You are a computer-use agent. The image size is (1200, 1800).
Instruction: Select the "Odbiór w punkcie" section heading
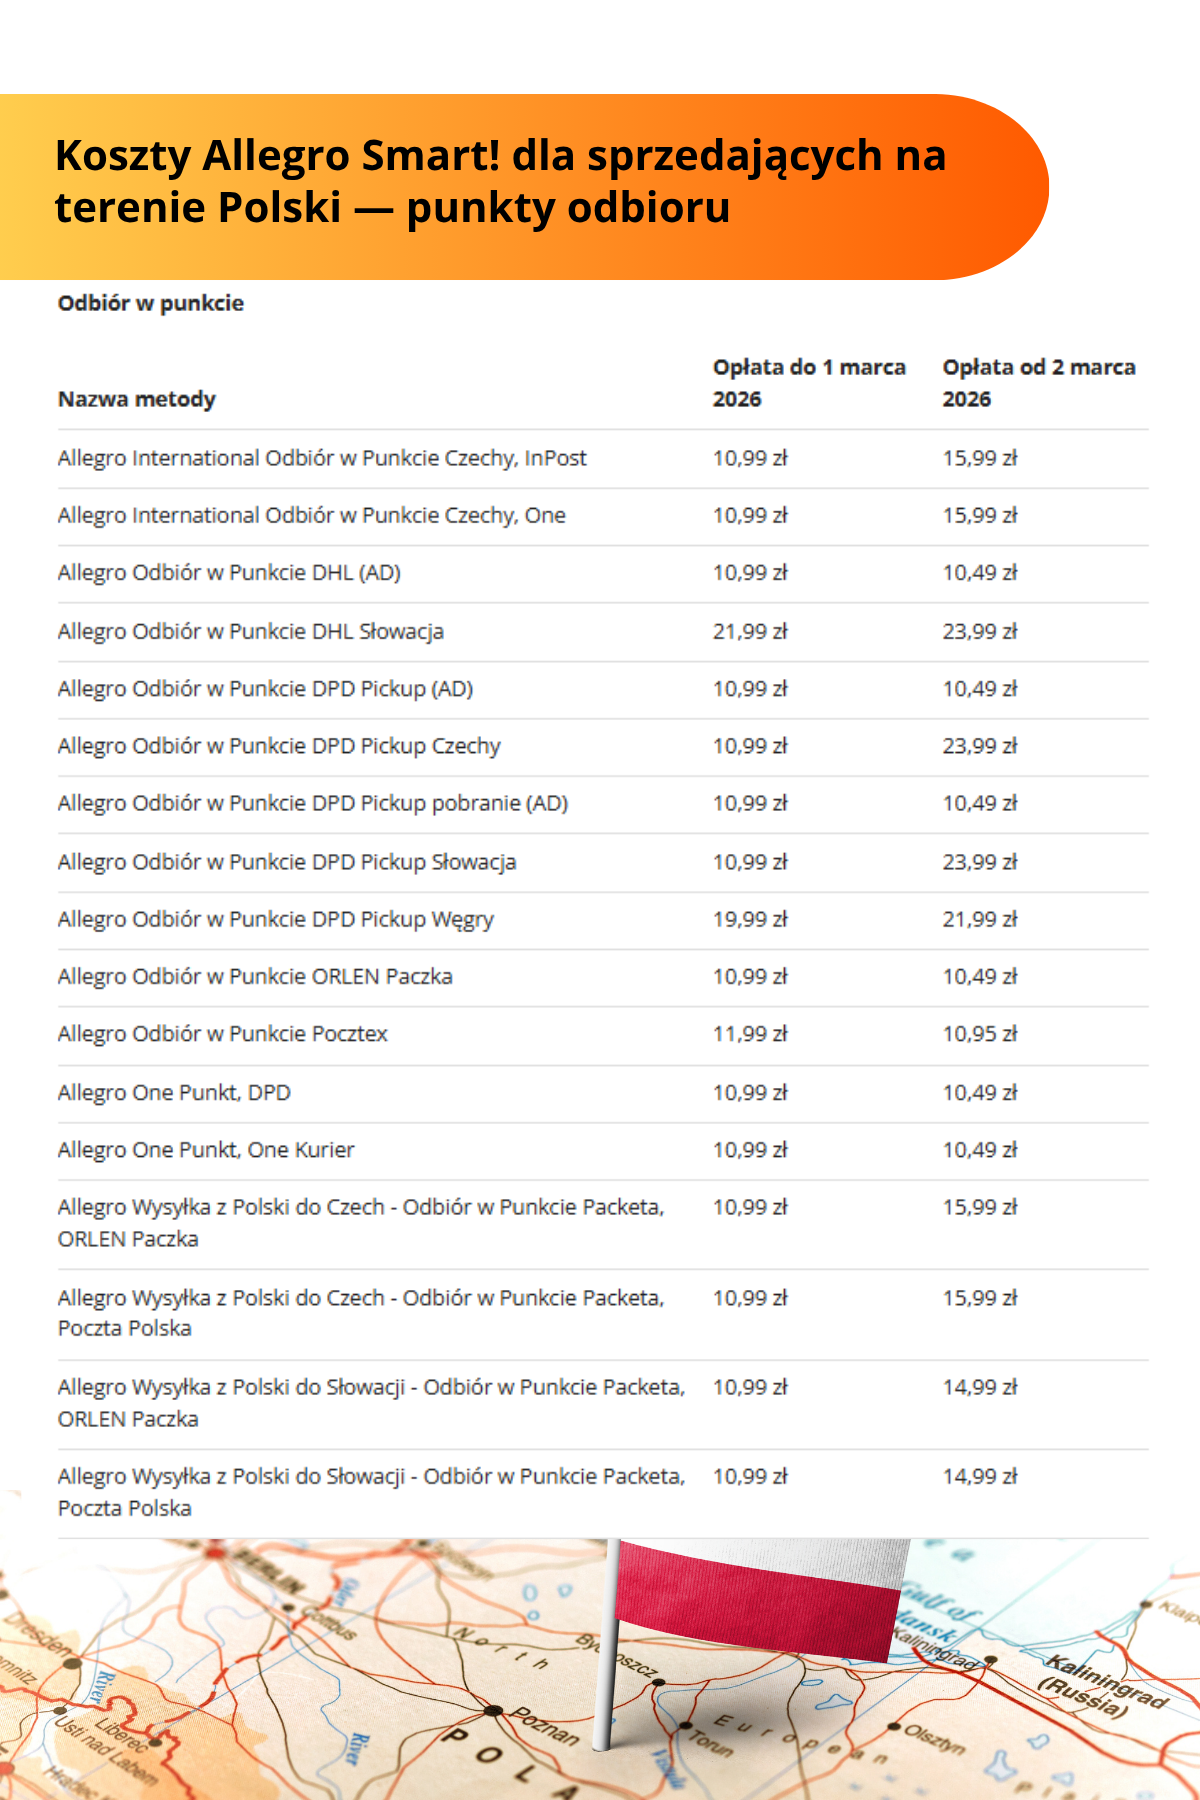coord(151,303)
